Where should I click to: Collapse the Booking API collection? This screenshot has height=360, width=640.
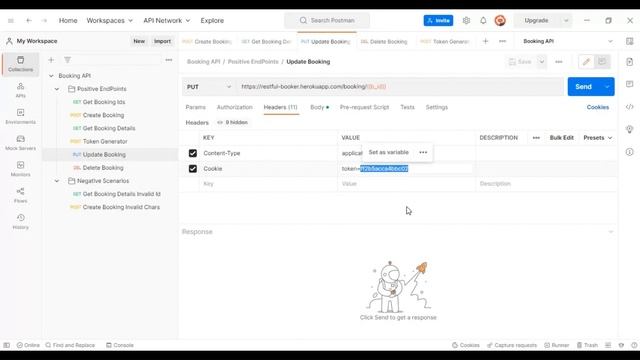[51, 76]
